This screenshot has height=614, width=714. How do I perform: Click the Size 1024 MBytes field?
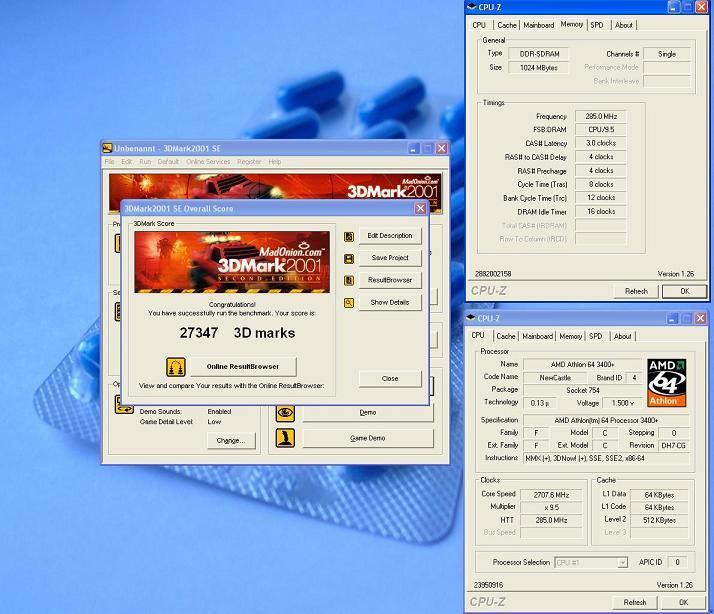539,68
